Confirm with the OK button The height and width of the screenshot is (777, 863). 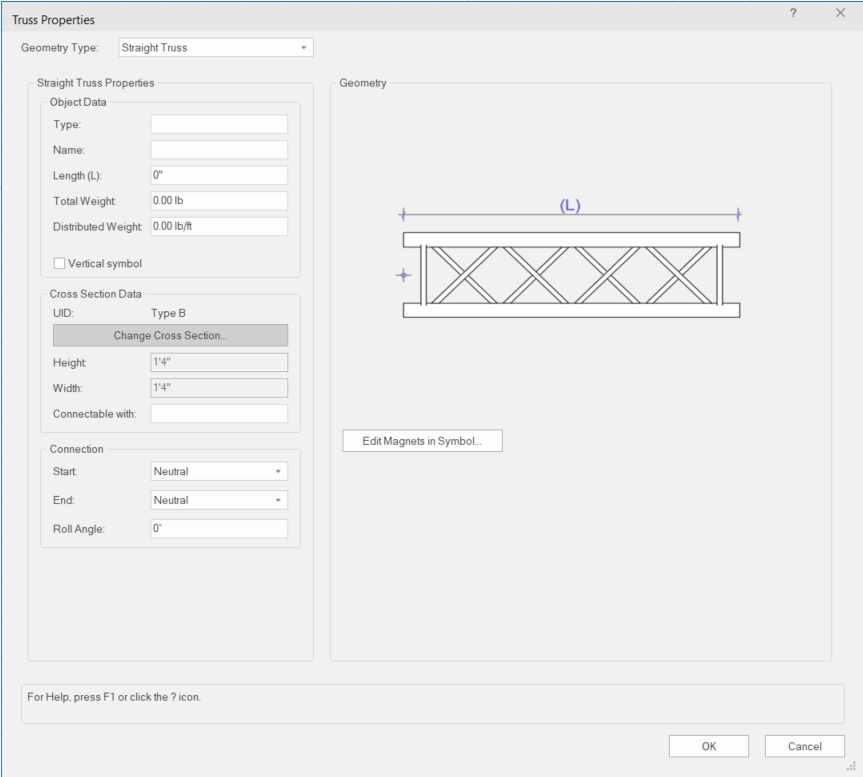click(x=708, y=746)
